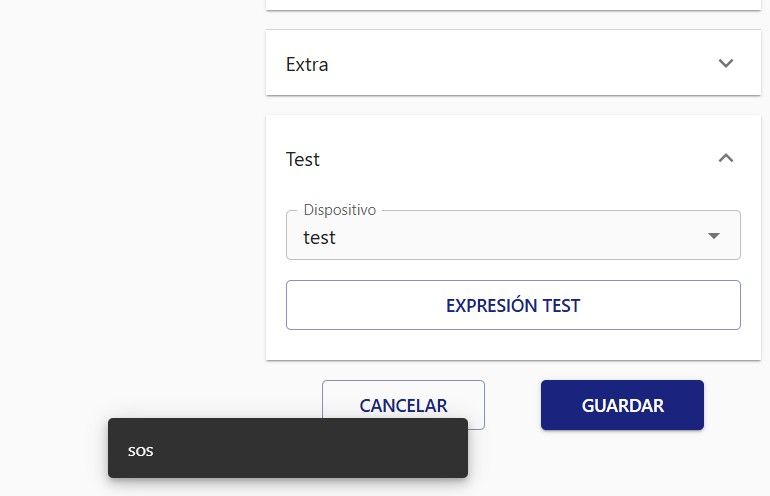Click the EXPRESIÓN TEST label text
The width and height of the screenshot is (770, 496).
pyautogui.click(x=513, y=306)
